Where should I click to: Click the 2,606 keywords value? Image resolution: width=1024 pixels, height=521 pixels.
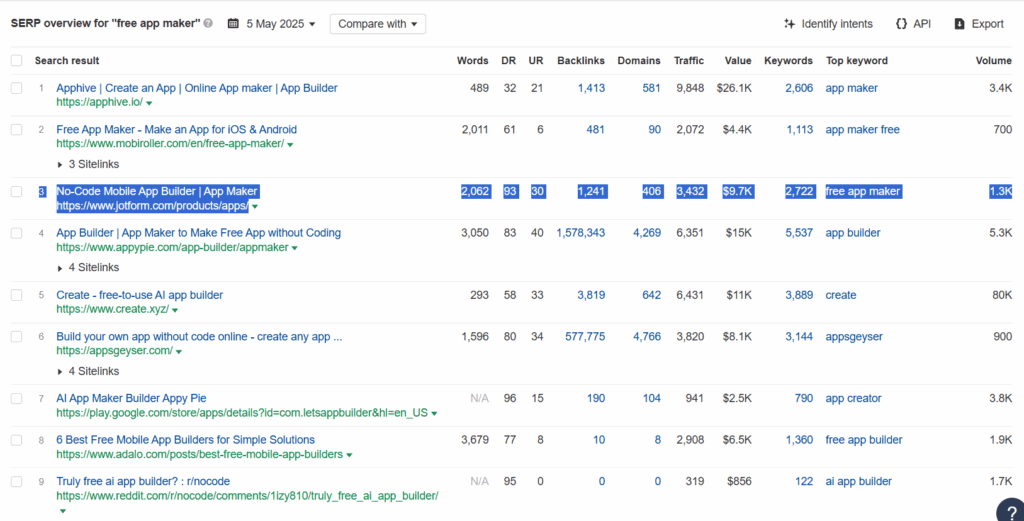pos(799,88)
